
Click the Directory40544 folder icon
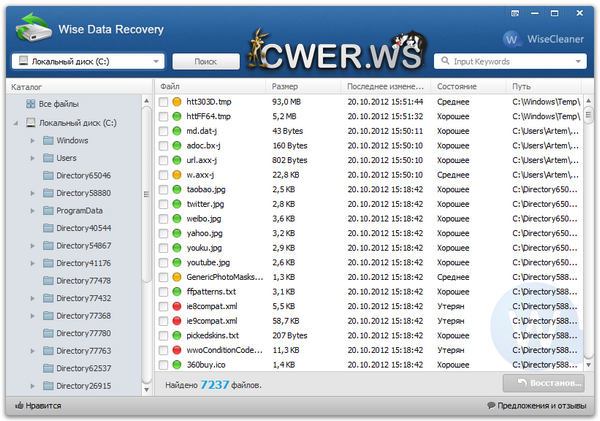click(x=48, y=228)
